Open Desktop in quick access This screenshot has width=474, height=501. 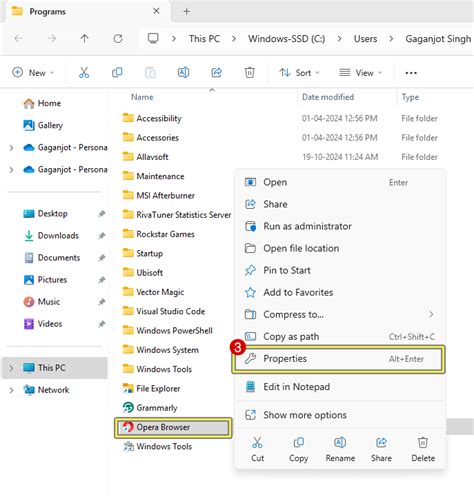(46, 214)
